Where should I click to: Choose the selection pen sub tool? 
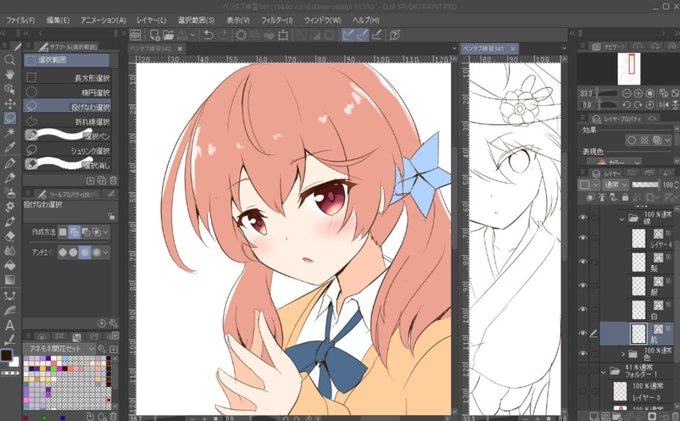(x=67, y=135)
